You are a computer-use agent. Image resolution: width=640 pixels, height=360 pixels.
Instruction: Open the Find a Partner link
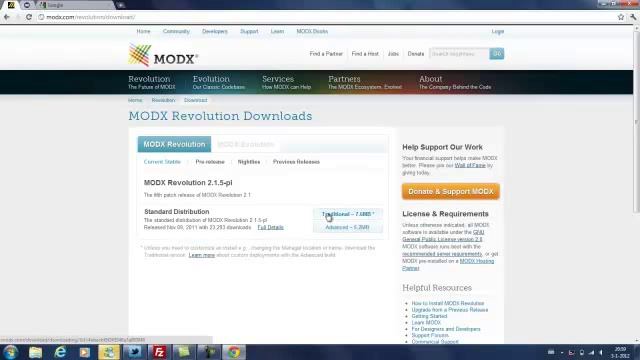click(x=326, y=54)
